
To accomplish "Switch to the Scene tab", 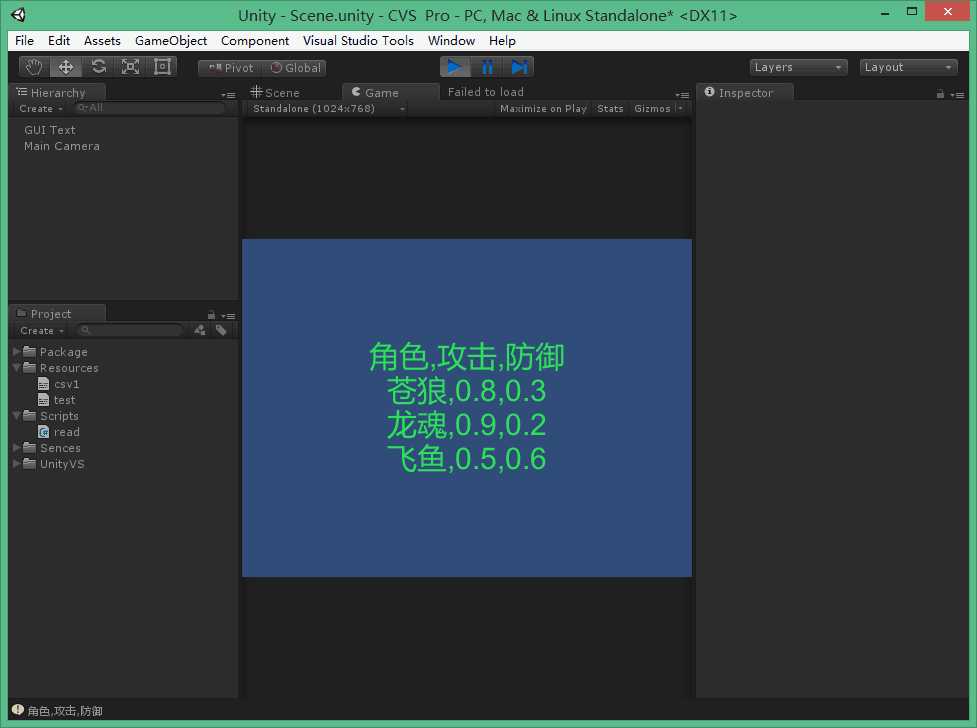I will (275, 92).
